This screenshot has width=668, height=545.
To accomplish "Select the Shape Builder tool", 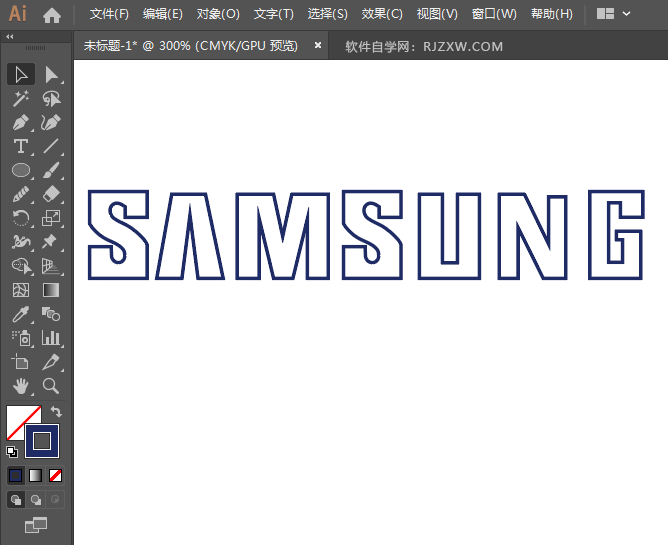I will [x=21, y=266].
